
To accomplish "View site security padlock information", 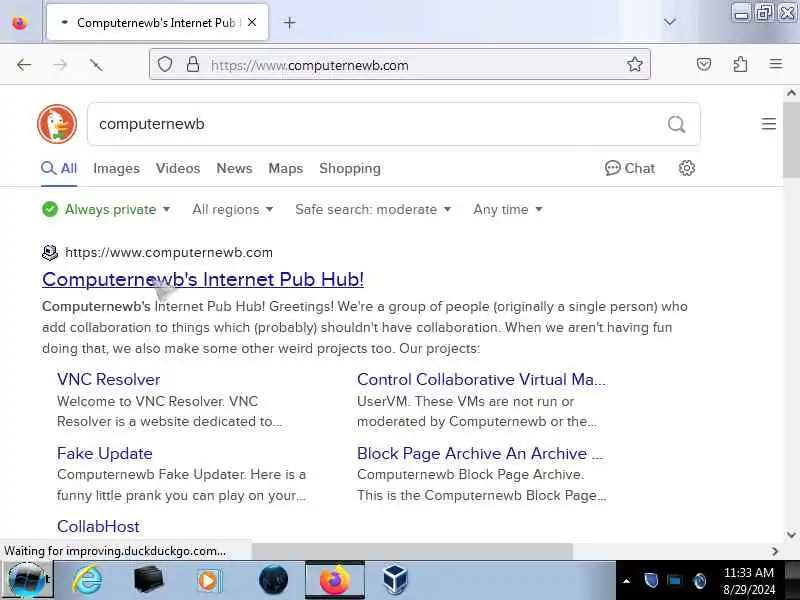I will 192,65.
